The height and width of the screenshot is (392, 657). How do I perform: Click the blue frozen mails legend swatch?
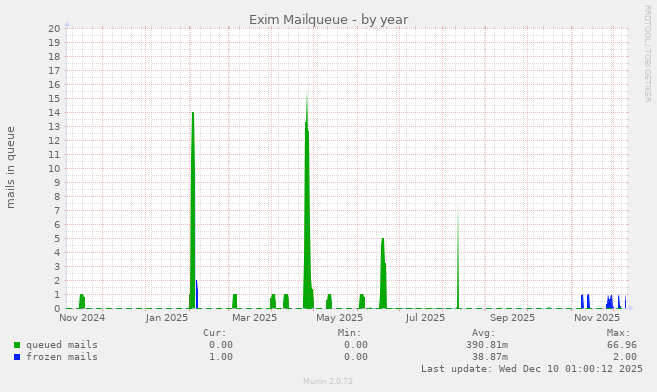[x=17, y=357]
